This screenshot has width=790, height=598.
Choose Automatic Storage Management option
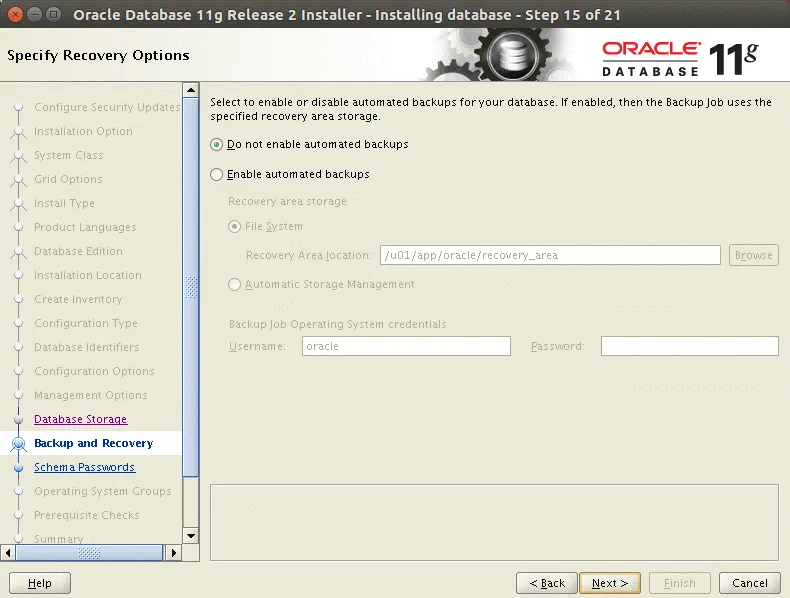coord(235,284)
